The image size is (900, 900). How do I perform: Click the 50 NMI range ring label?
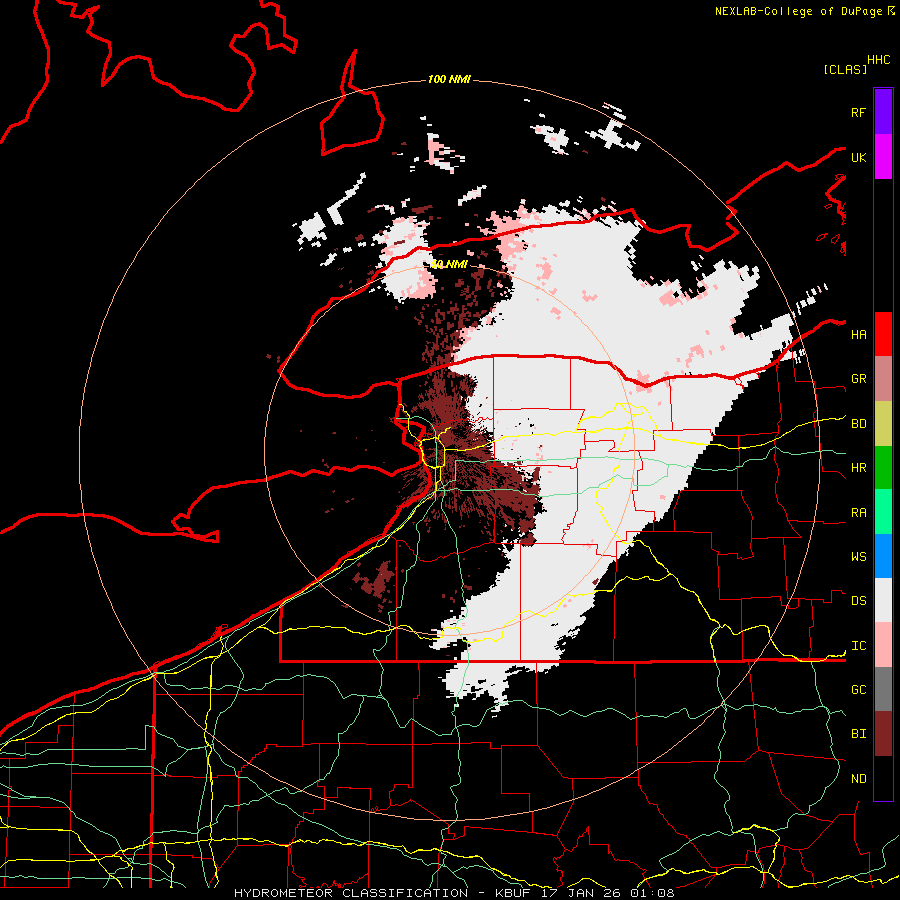click(x=449, y=264)
